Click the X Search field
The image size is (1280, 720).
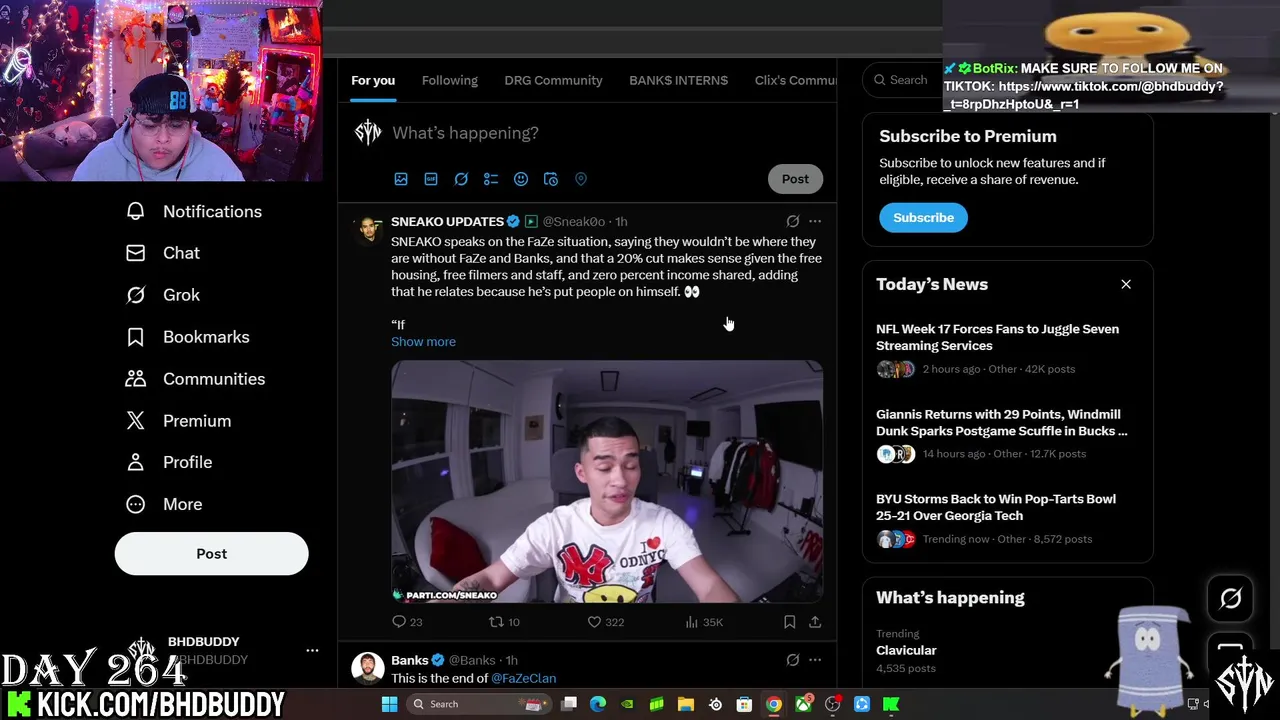pyautogui.click(x=904, y=80)
